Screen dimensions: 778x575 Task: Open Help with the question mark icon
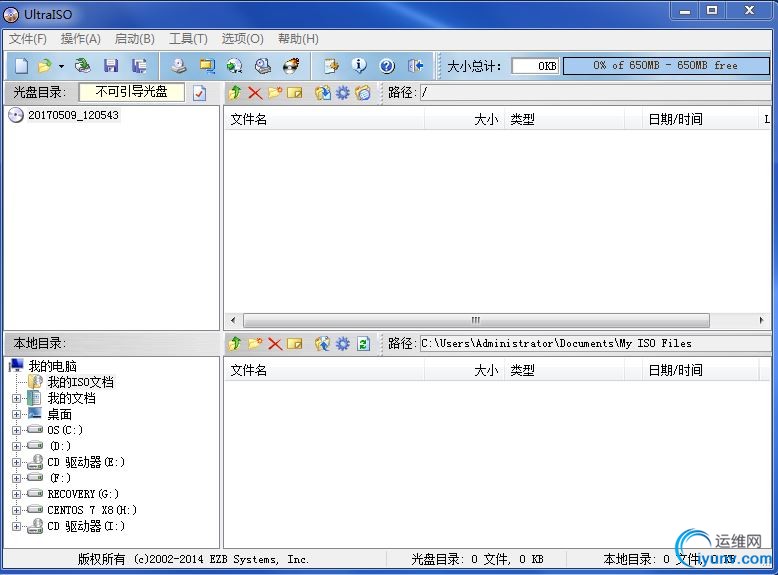click(387, 65)
